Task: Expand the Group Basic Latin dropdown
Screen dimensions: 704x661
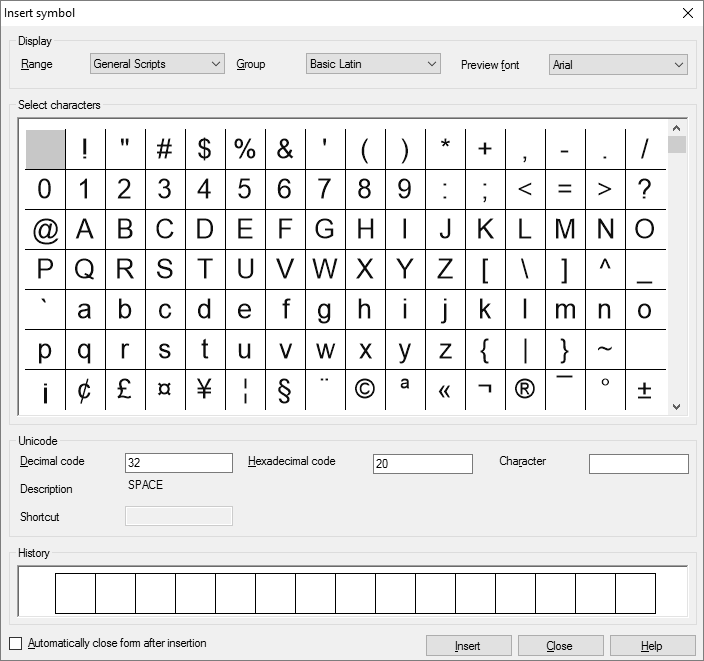Action: point(373,64)
